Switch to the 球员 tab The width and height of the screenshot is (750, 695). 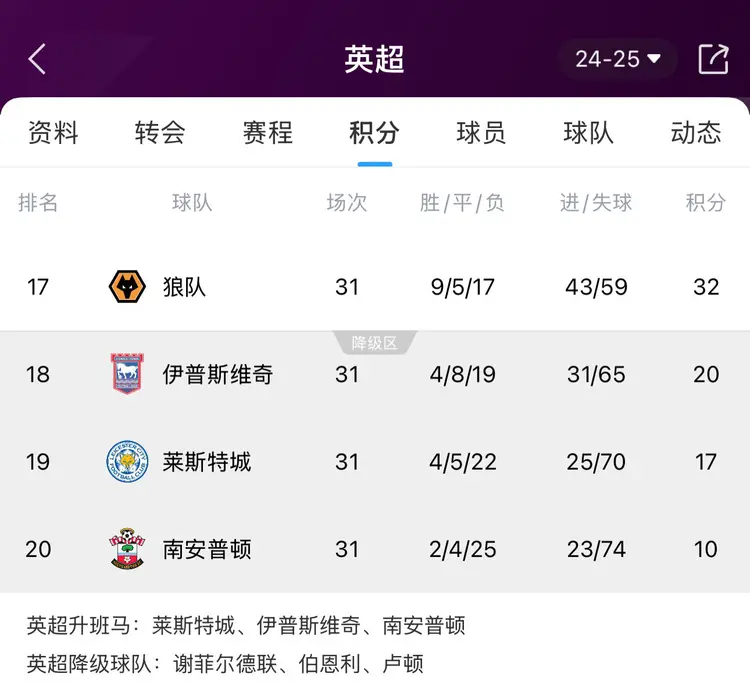coord(481,133)
